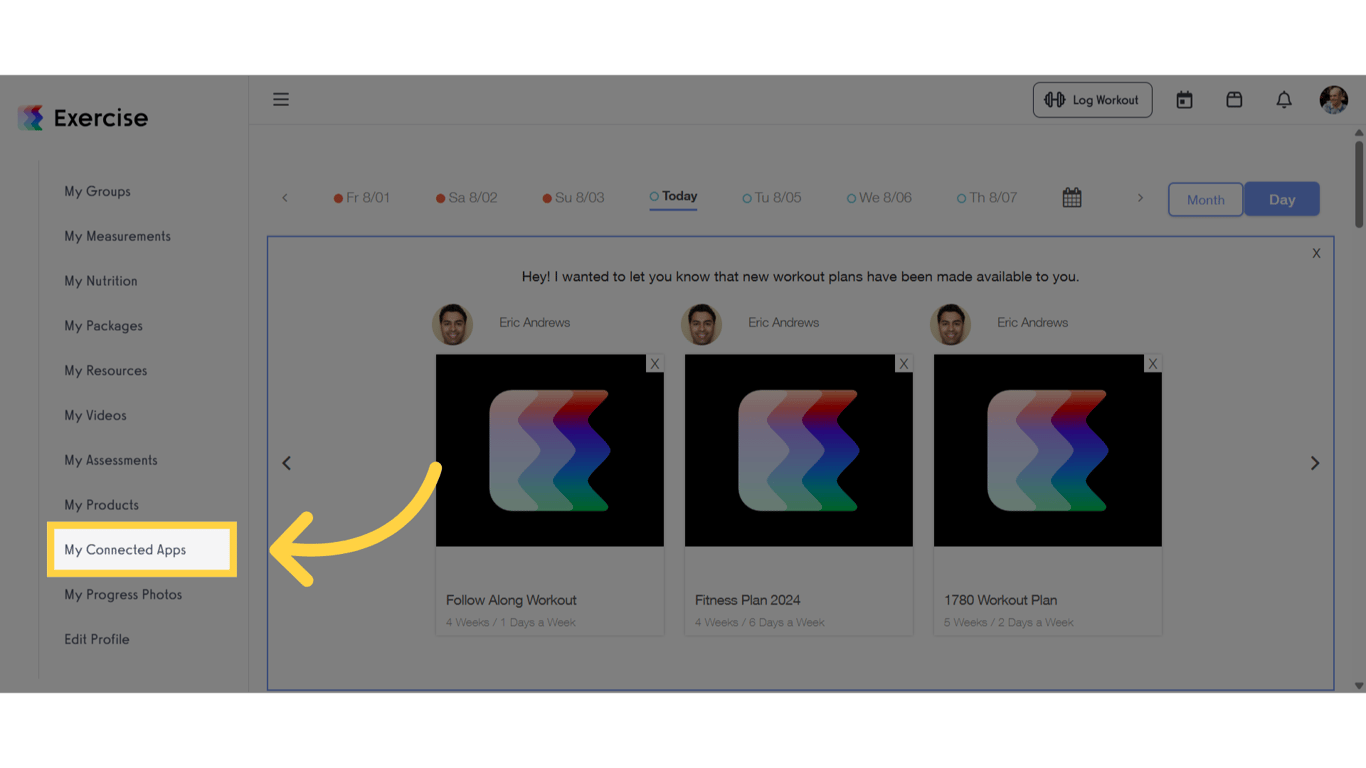Click the dumbbell icon on Log Workout
The height and width of the screenshot is (768, 1366).
(x=1056, y=99)
